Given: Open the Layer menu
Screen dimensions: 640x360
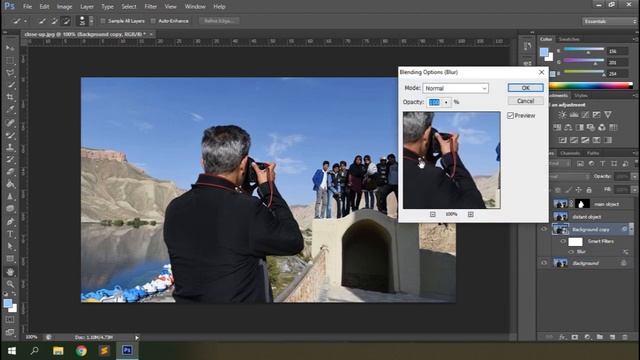Looking at the screenshot, I should pyautogui.click(x=87, y=7).
